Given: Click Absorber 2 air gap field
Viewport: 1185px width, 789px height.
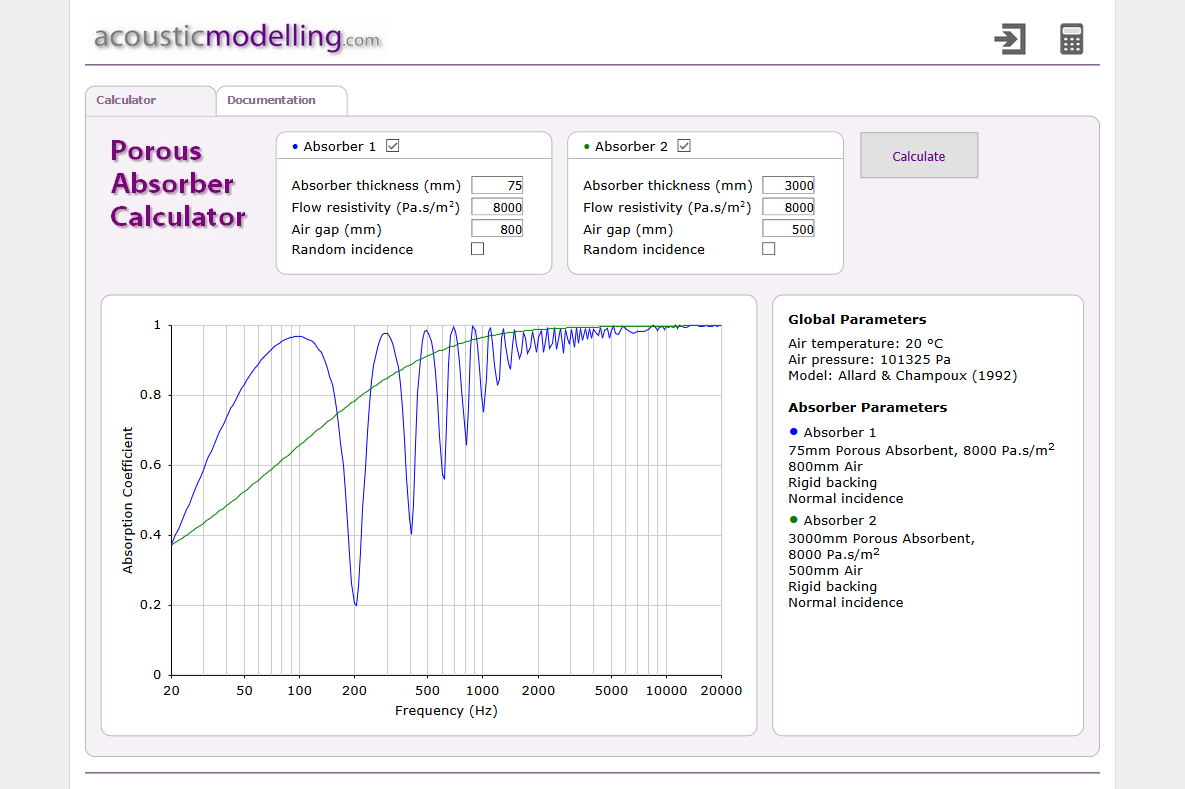Looking at the screenshot, I should pyautogui.click(x=788, y=229).
